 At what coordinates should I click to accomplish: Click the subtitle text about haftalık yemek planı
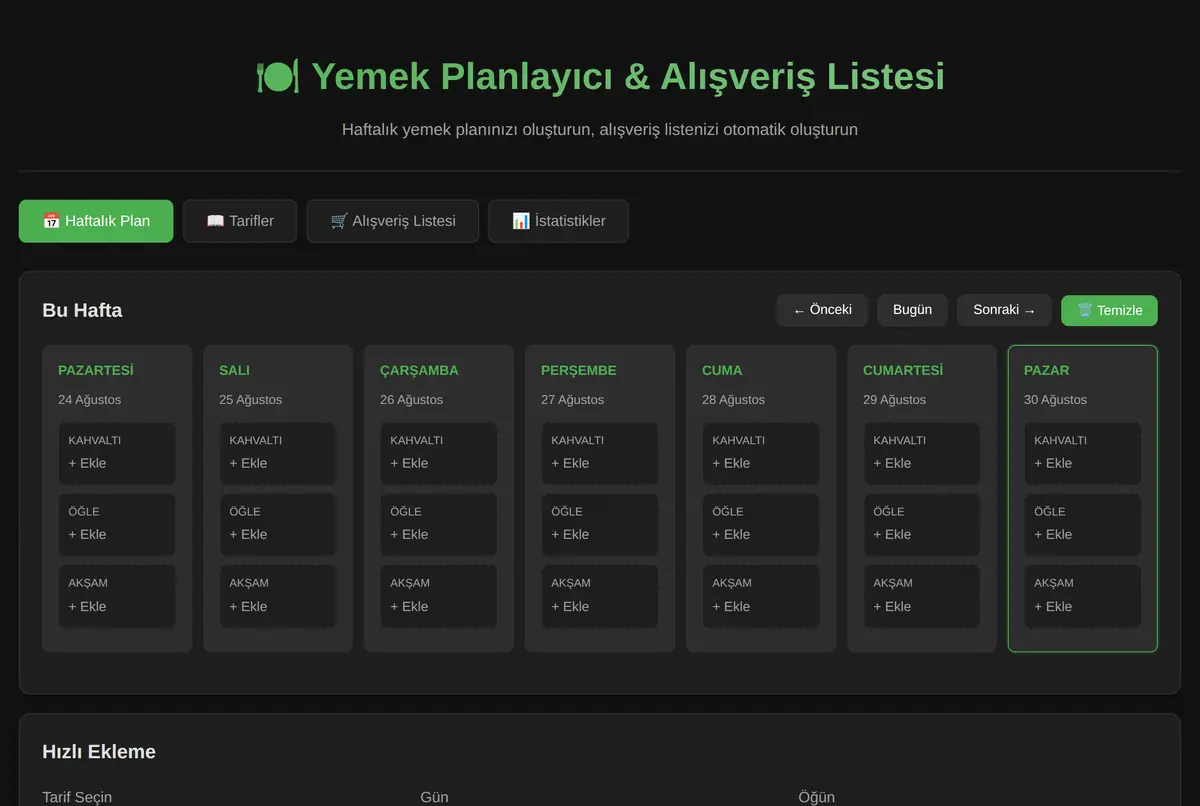coord(600,129)
